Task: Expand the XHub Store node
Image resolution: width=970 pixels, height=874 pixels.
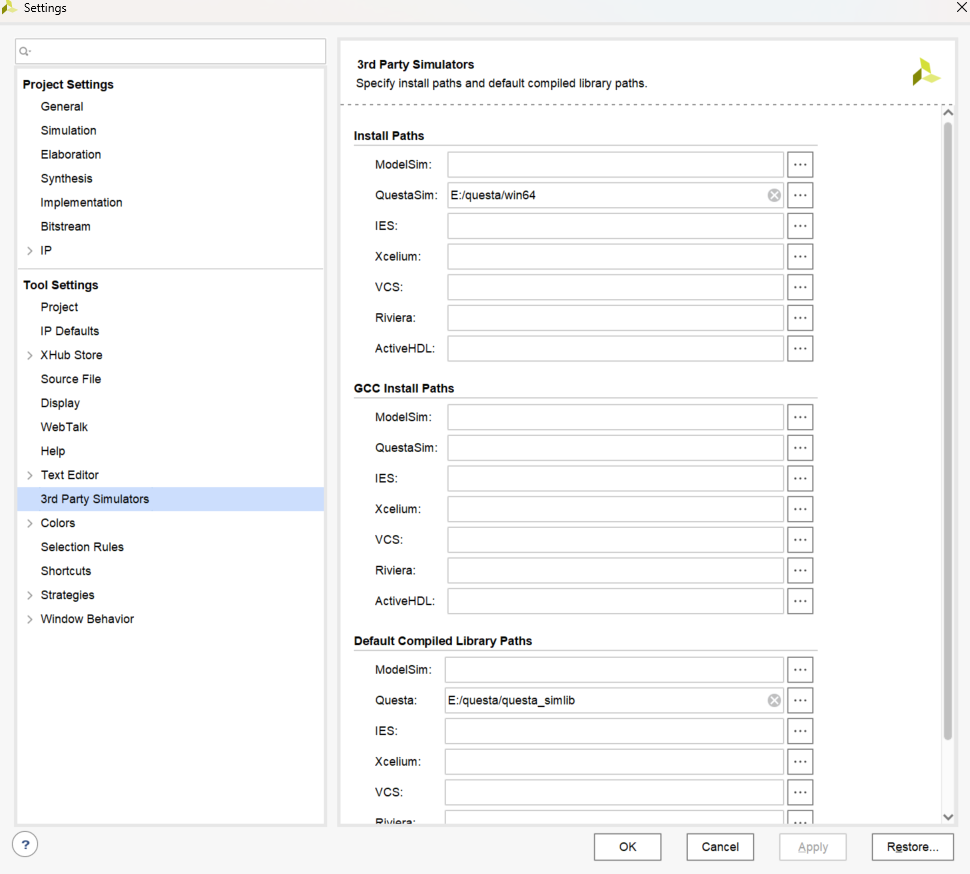Action: 30,355
